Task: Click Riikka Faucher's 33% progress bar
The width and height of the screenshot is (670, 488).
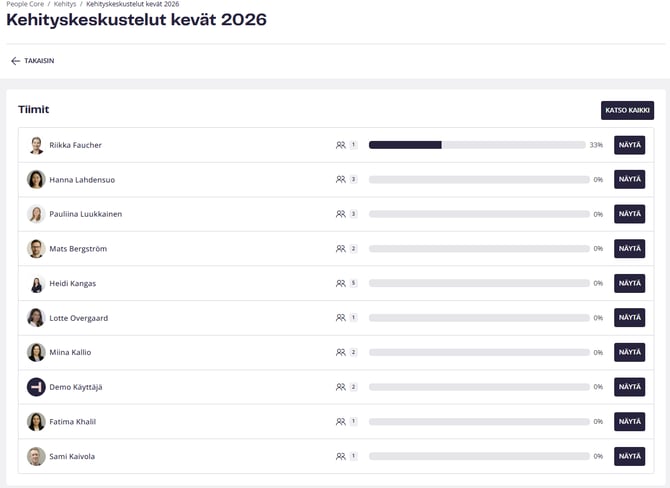Action: (478, 145)
